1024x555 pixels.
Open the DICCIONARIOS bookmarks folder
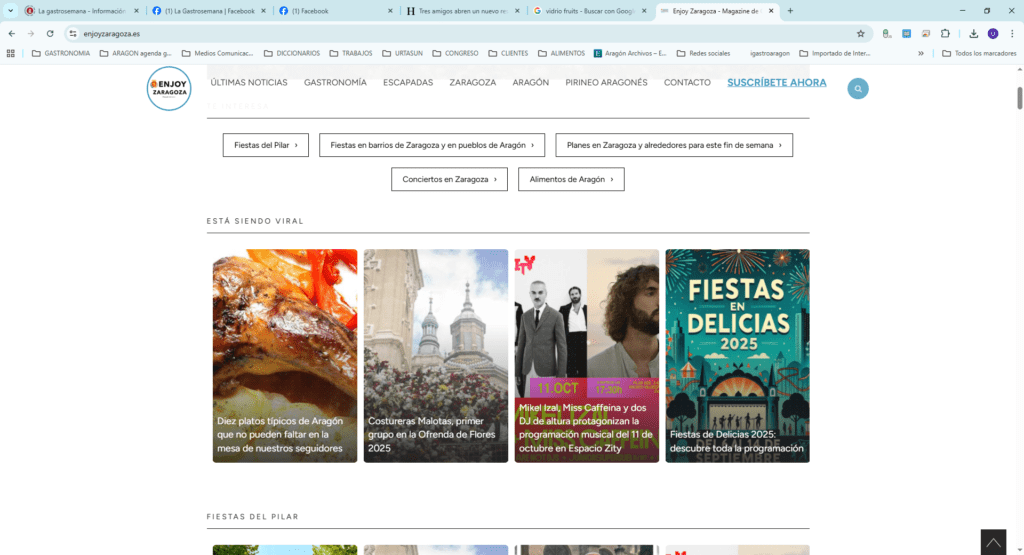click(x=292, y=53)
